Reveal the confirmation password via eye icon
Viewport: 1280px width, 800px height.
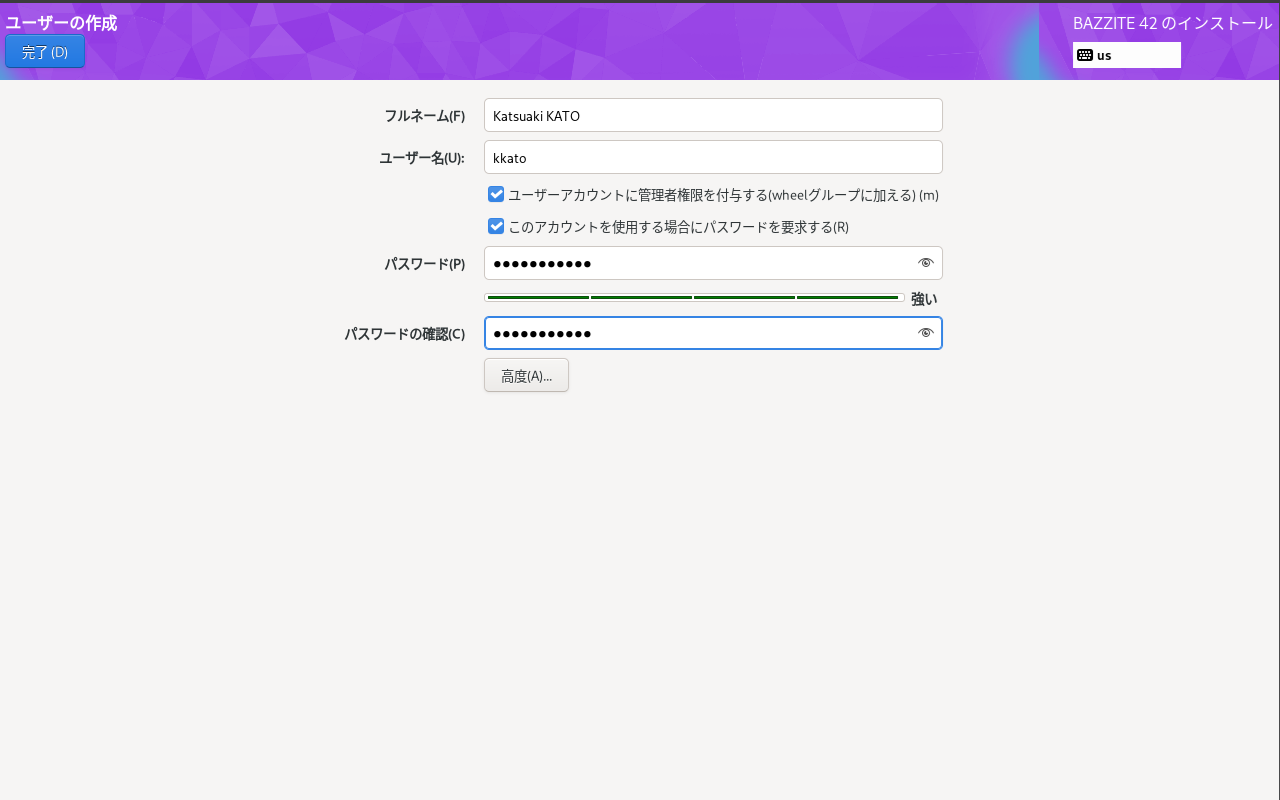(925, 332)
